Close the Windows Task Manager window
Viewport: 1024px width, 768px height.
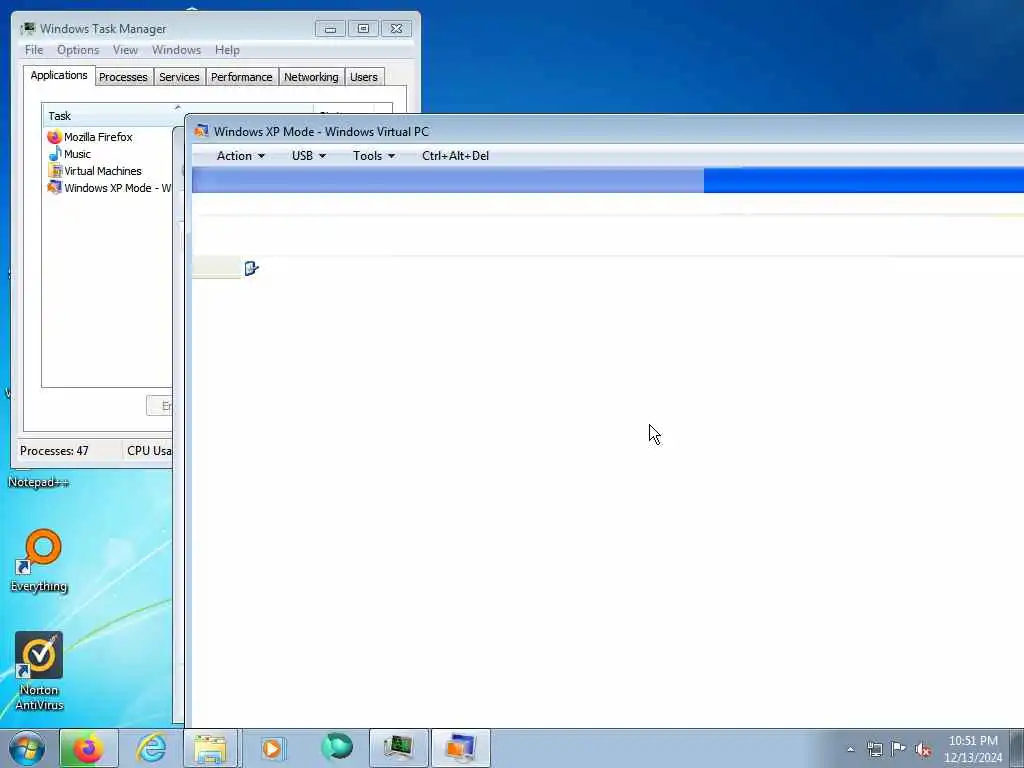coord(396,29)
